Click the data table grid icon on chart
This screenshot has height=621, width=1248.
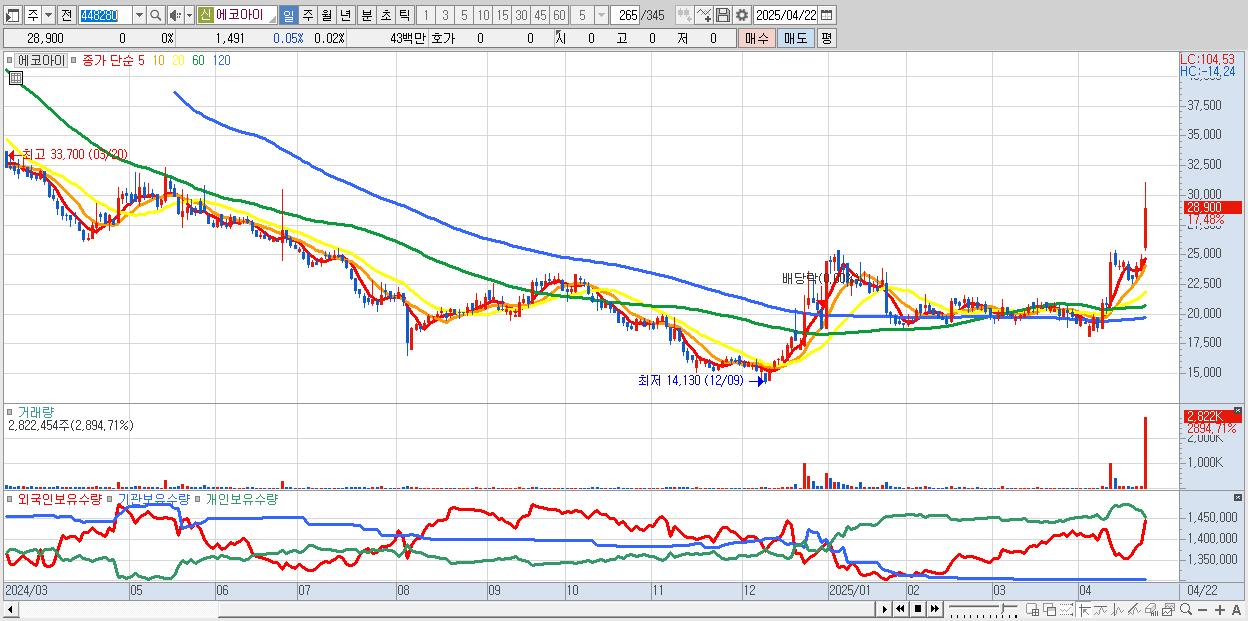point(16,79)
